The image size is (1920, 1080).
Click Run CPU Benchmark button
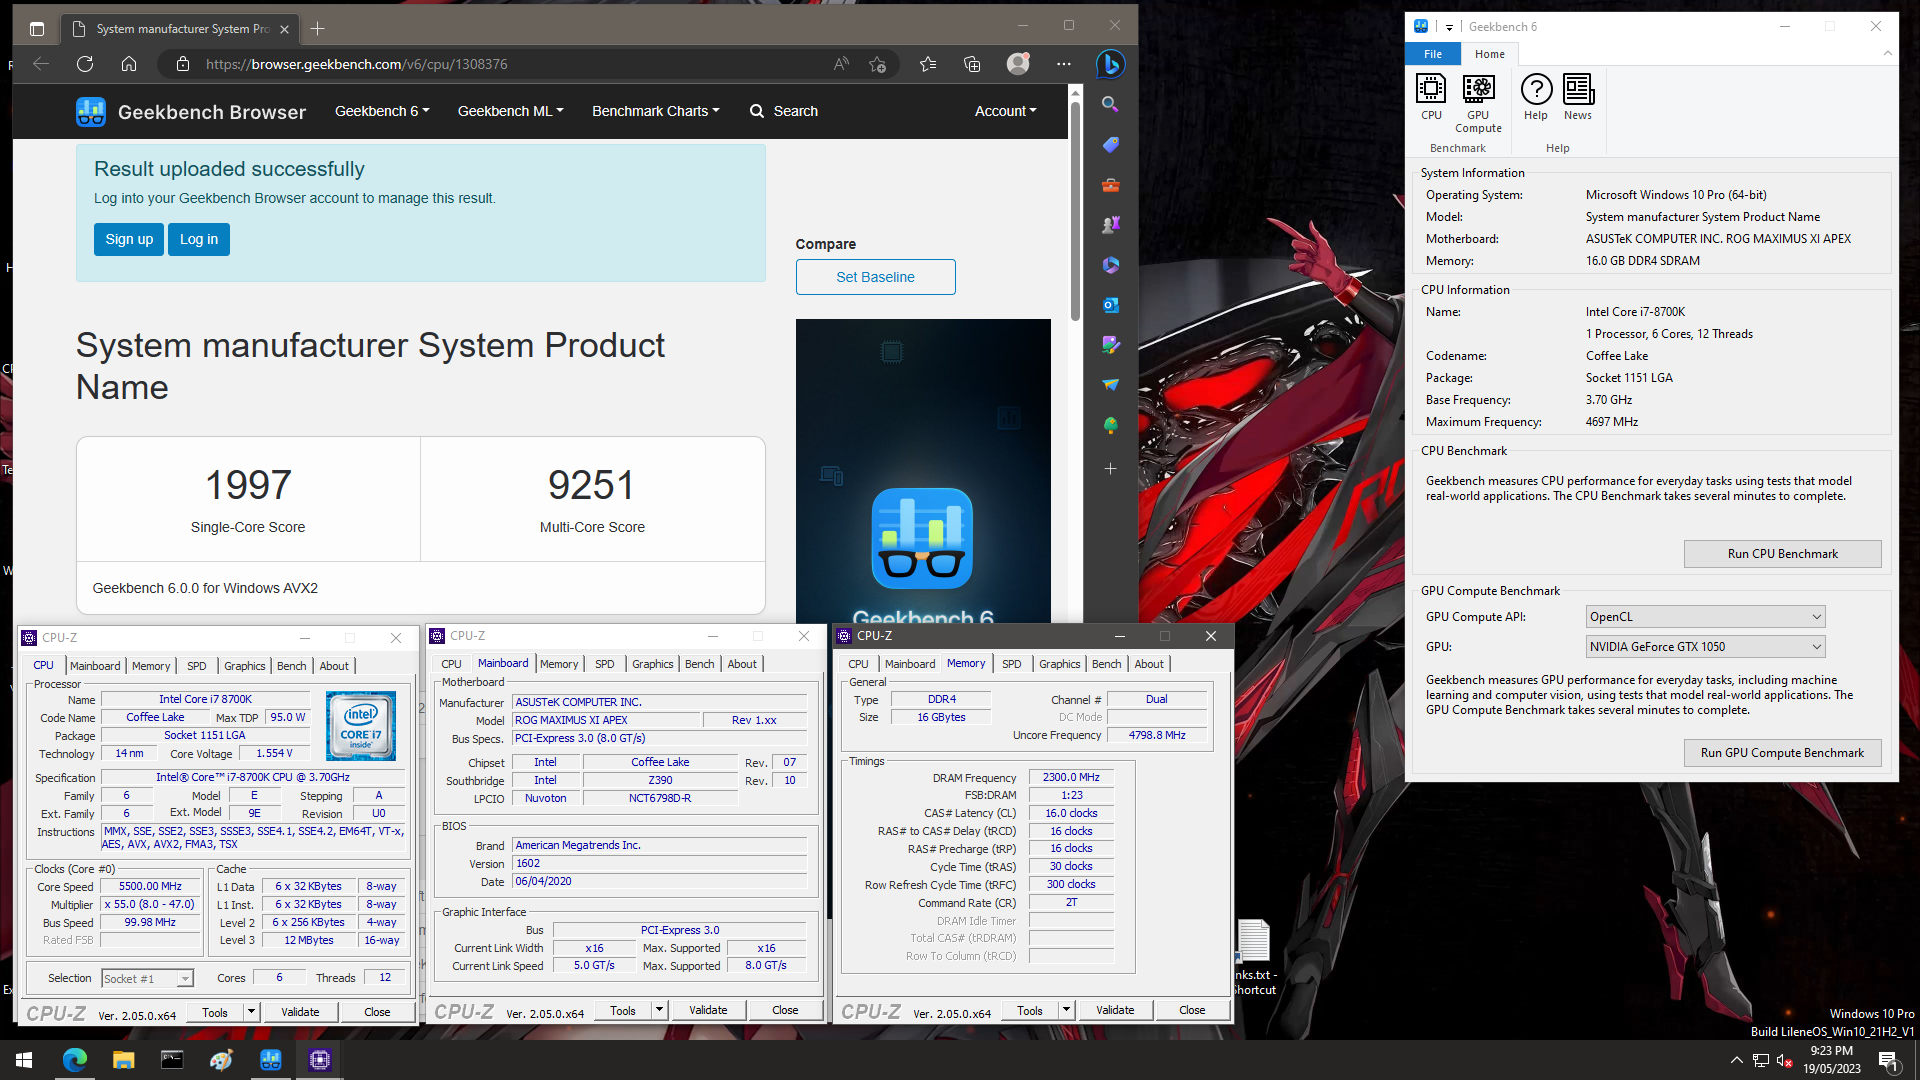coord(1782,554)
